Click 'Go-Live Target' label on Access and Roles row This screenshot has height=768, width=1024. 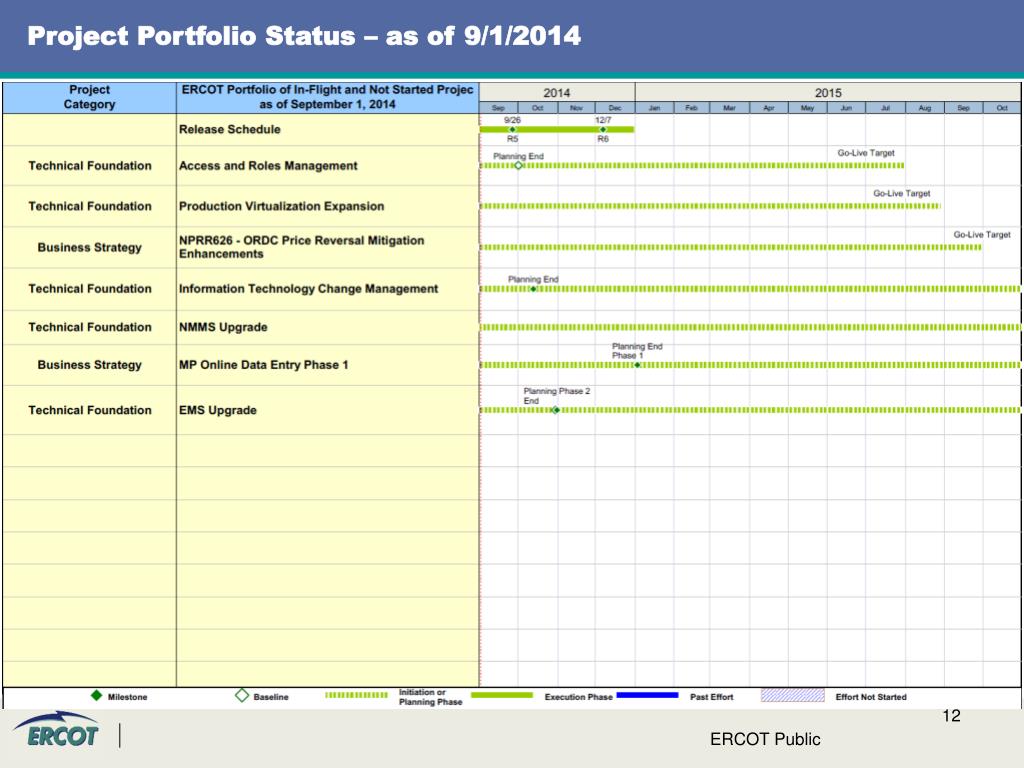point(866,153)
